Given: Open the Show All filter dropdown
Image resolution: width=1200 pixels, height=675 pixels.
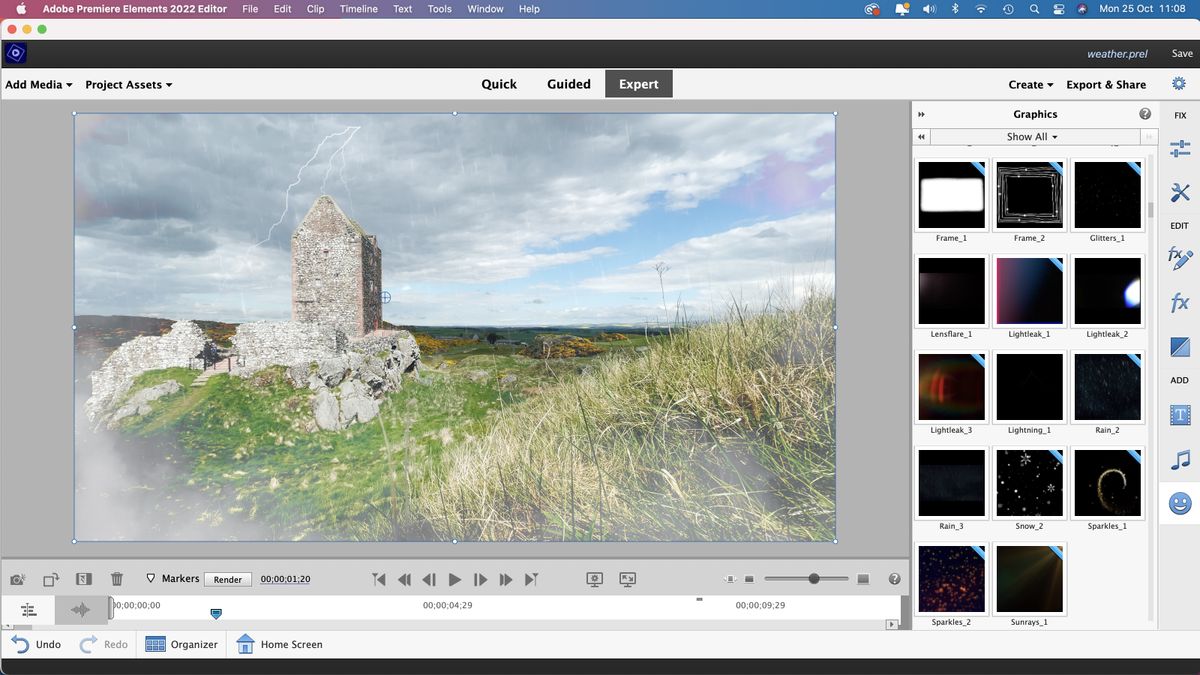Looking at the screenshot, I should [1032, 137].
